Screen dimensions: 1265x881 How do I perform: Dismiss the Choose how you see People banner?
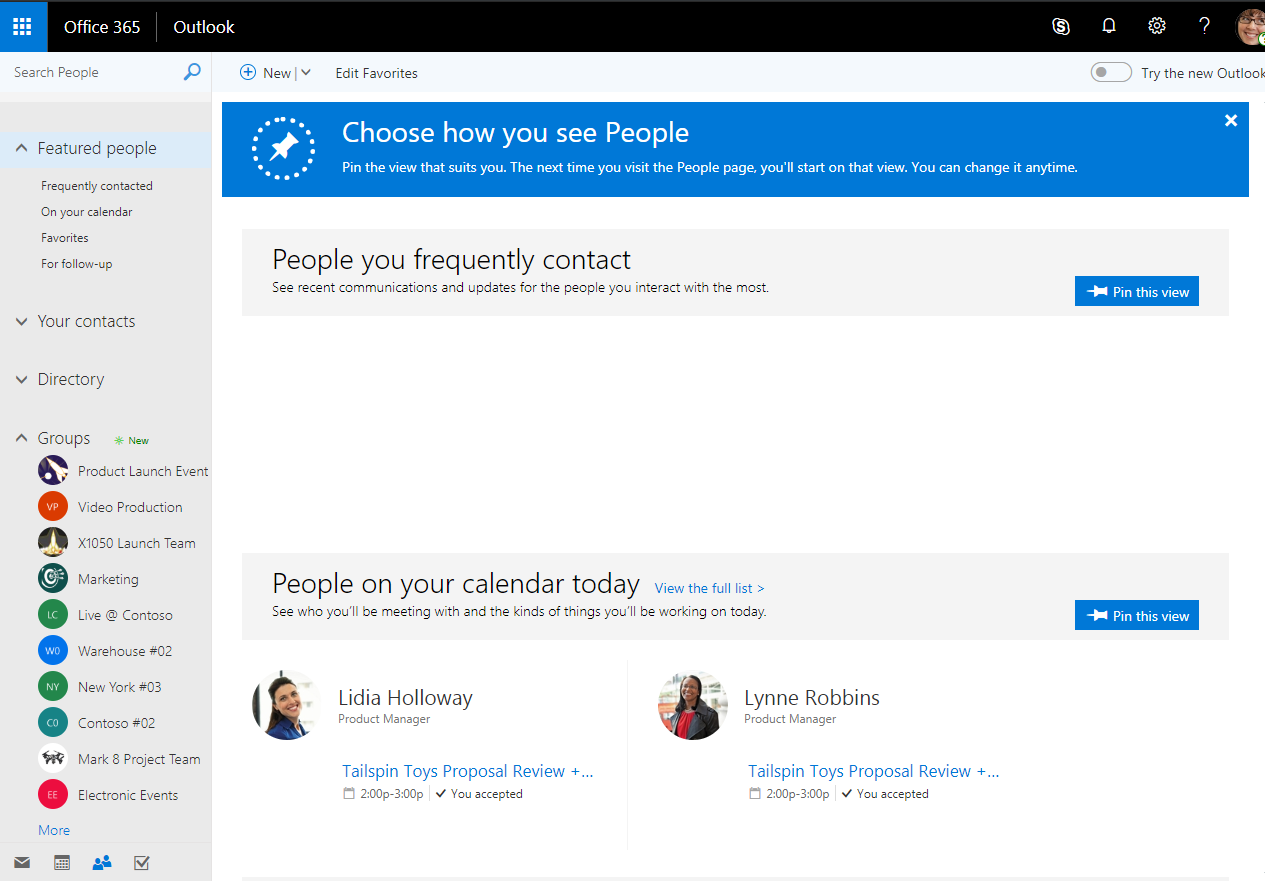click(1231, 120)
